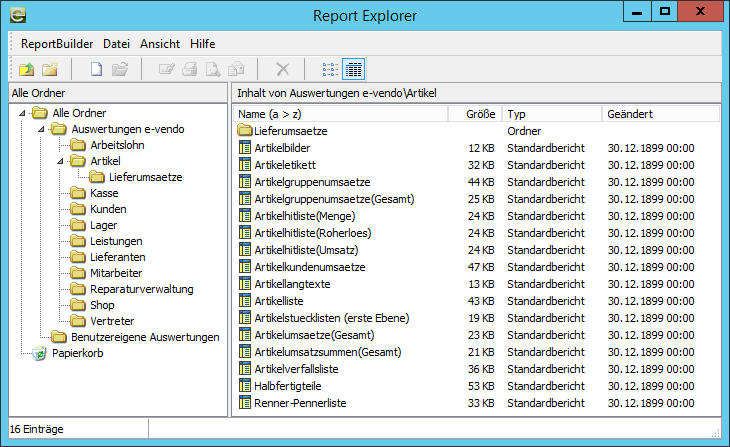Click the print preview toolbar icon
The image size is (730, 447).
point(213,69)
